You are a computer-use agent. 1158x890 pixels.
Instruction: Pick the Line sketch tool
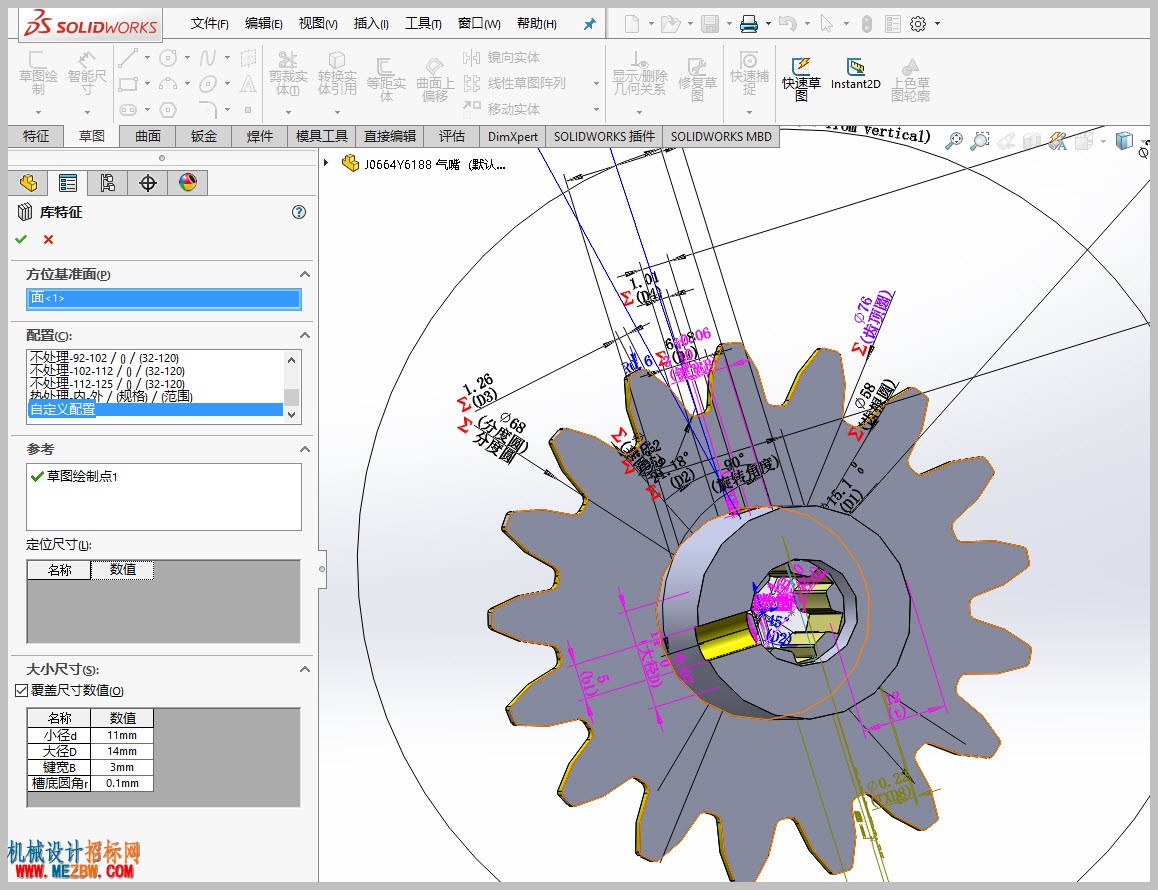[x=129, y=58]
